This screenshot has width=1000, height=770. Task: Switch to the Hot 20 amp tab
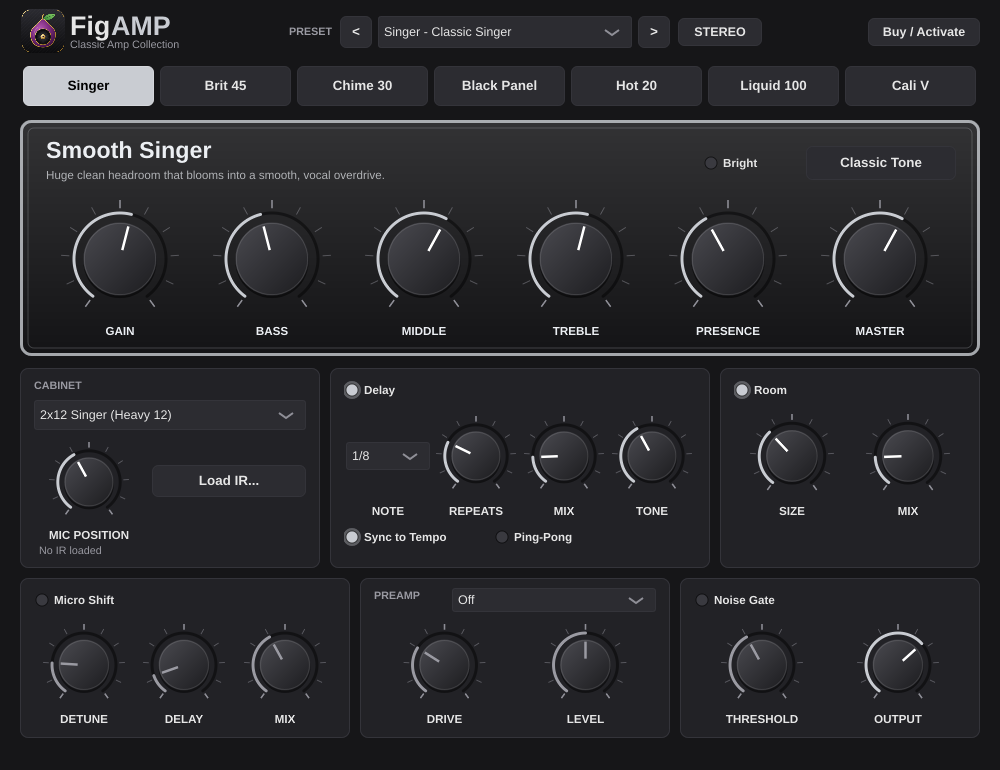tap(636, 85)
